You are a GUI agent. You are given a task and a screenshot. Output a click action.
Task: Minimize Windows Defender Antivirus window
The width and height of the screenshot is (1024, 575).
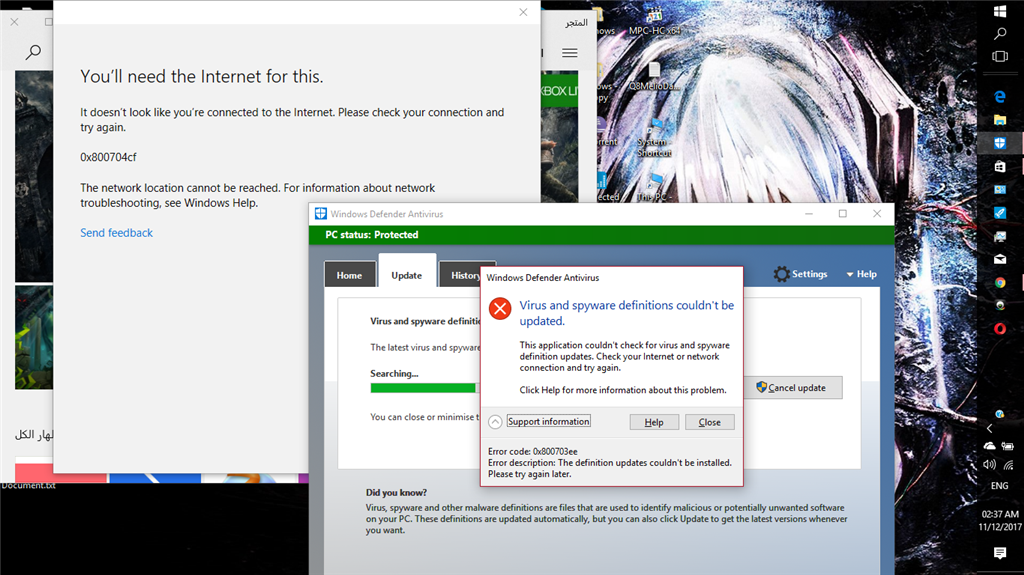[808, 214]
